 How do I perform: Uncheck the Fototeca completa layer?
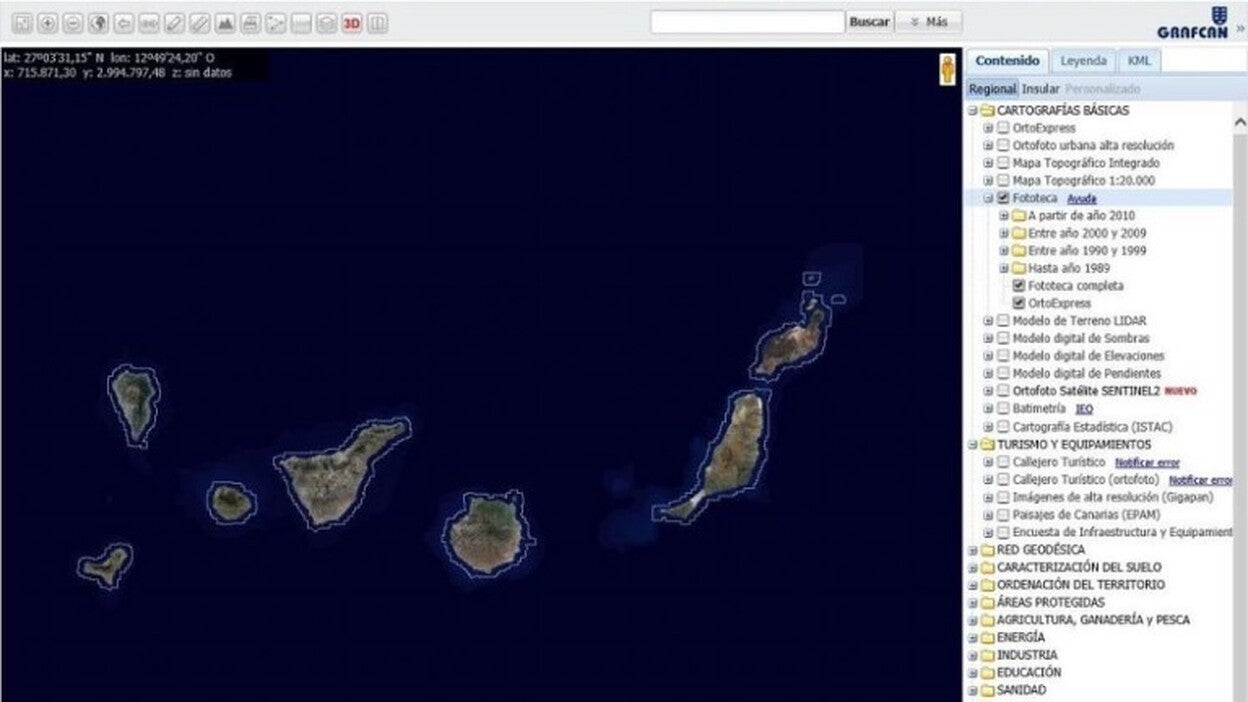(x=1019, y=286)
